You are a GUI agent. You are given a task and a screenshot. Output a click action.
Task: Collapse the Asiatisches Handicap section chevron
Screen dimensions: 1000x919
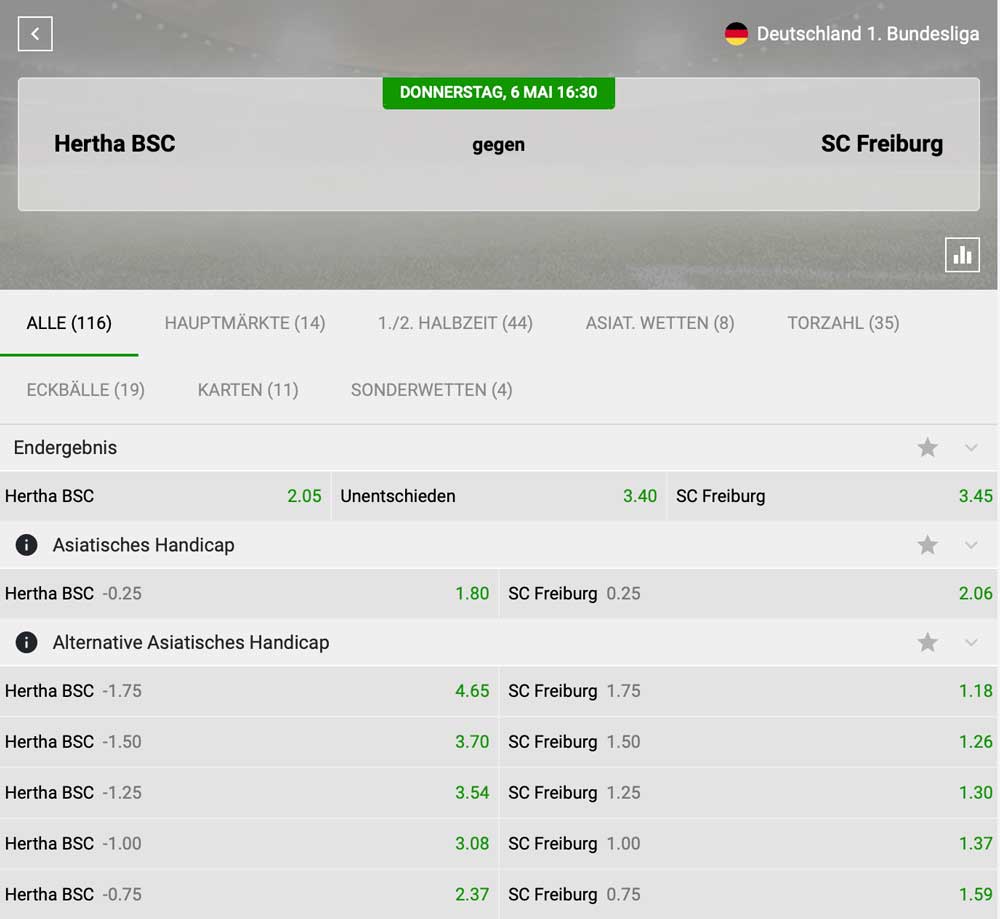click(x=971, y=545)
